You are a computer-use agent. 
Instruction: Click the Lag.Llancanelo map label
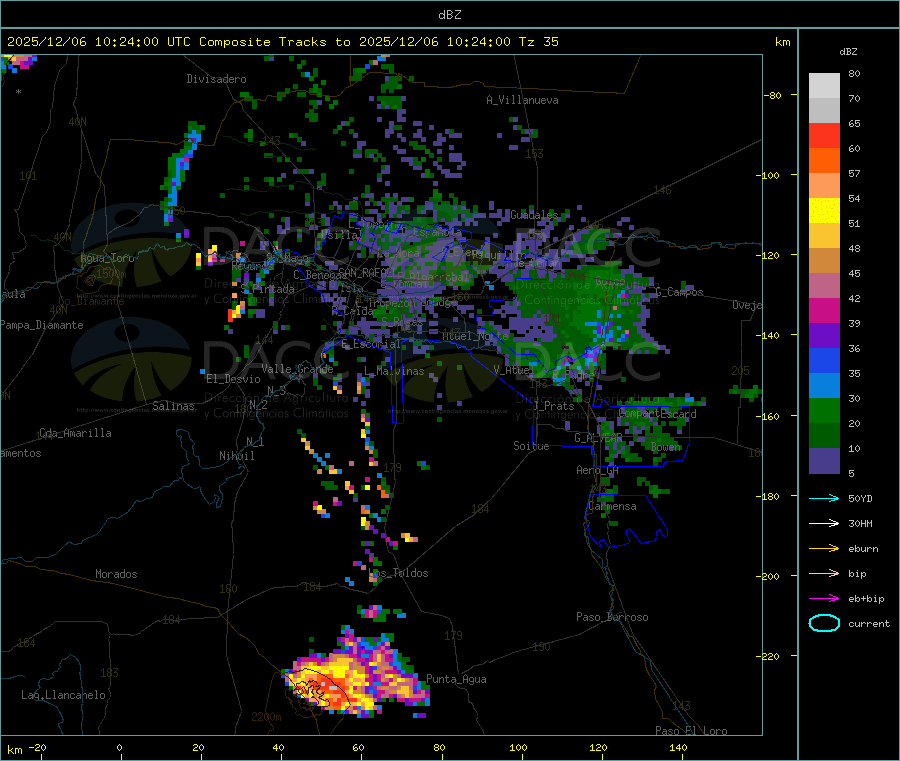coord(63,695)
